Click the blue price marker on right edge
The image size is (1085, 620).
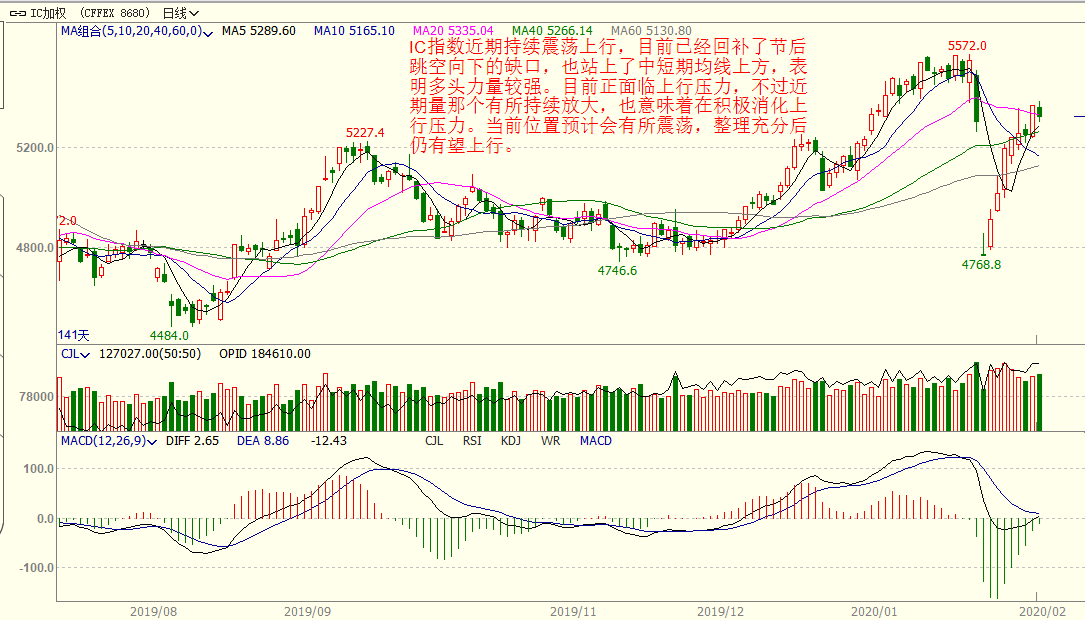pos(1079,116)
